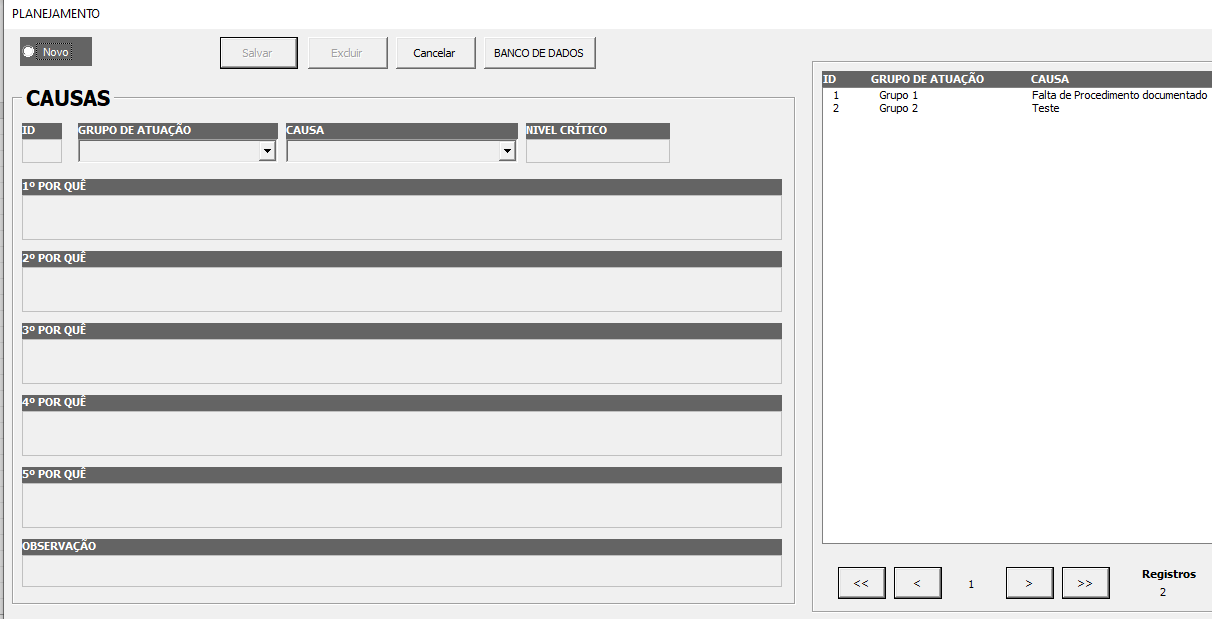1212x619 pixels.
Task: Click the list's GRUPO DE ATUAÇÃO column header
Action: point(927,79)
